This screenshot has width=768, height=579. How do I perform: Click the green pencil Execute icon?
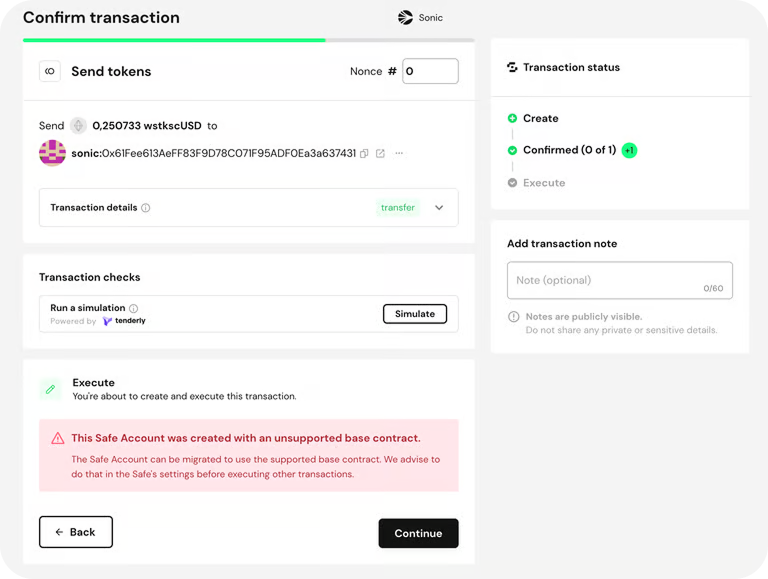point(50,389)
